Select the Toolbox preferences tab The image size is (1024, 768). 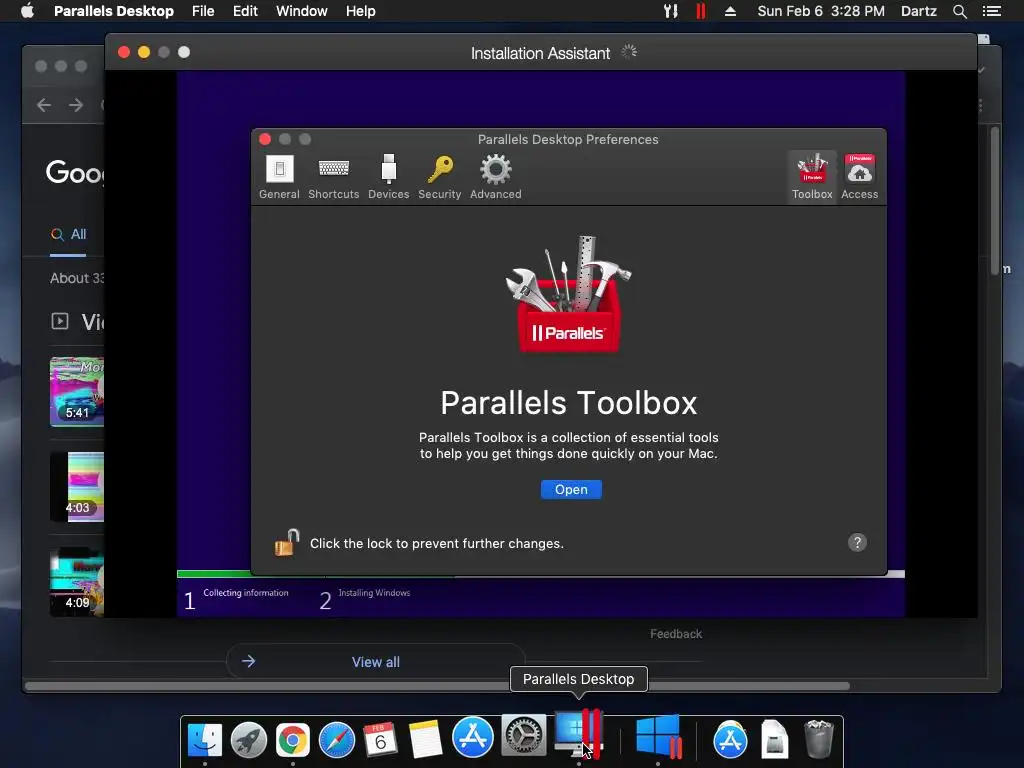click(x=812, y=176)
